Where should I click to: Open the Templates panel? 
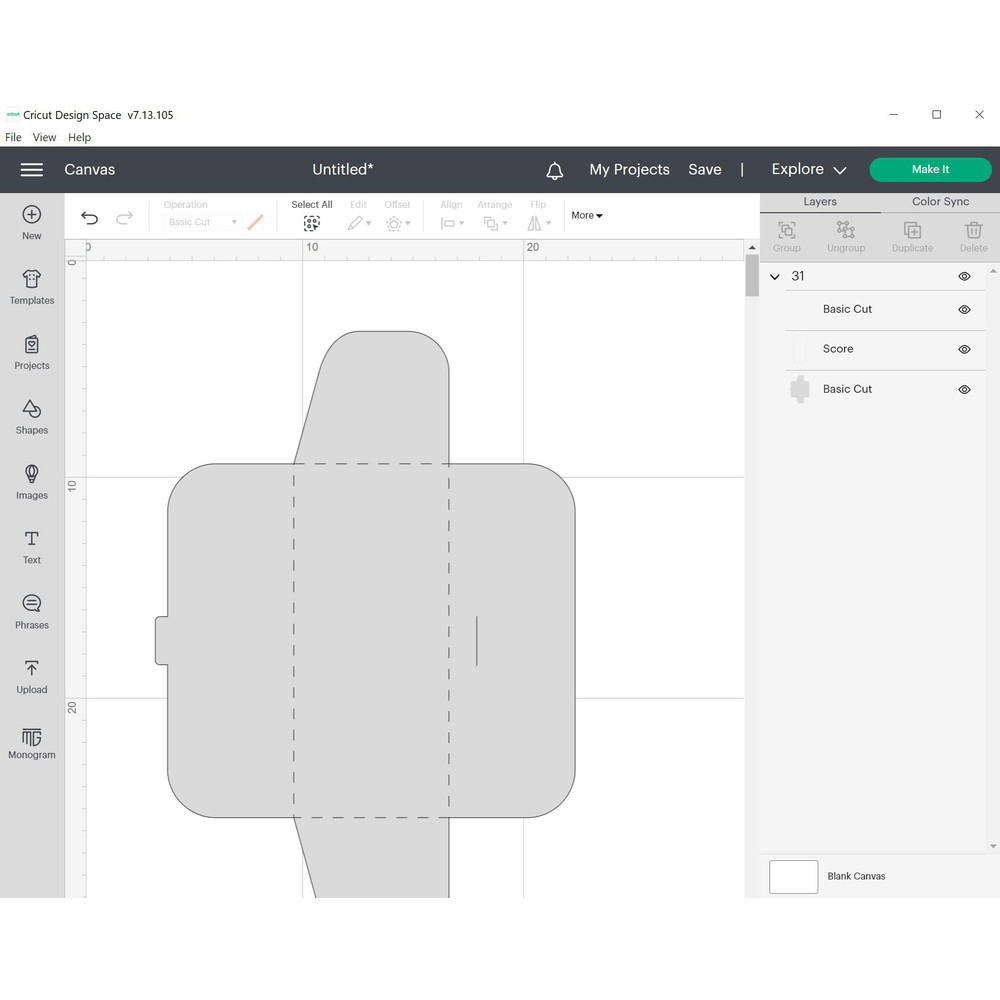tap(32, 280)
